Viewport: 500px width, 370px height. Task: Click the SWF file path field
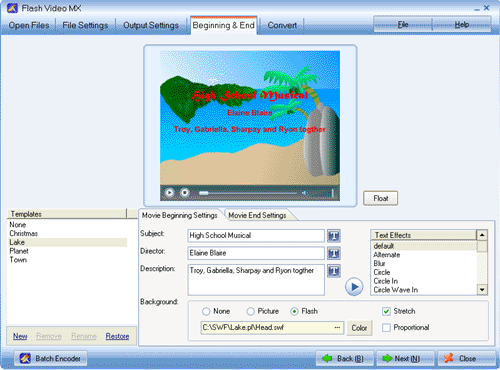pyautogui.click(x=267, y=328)
